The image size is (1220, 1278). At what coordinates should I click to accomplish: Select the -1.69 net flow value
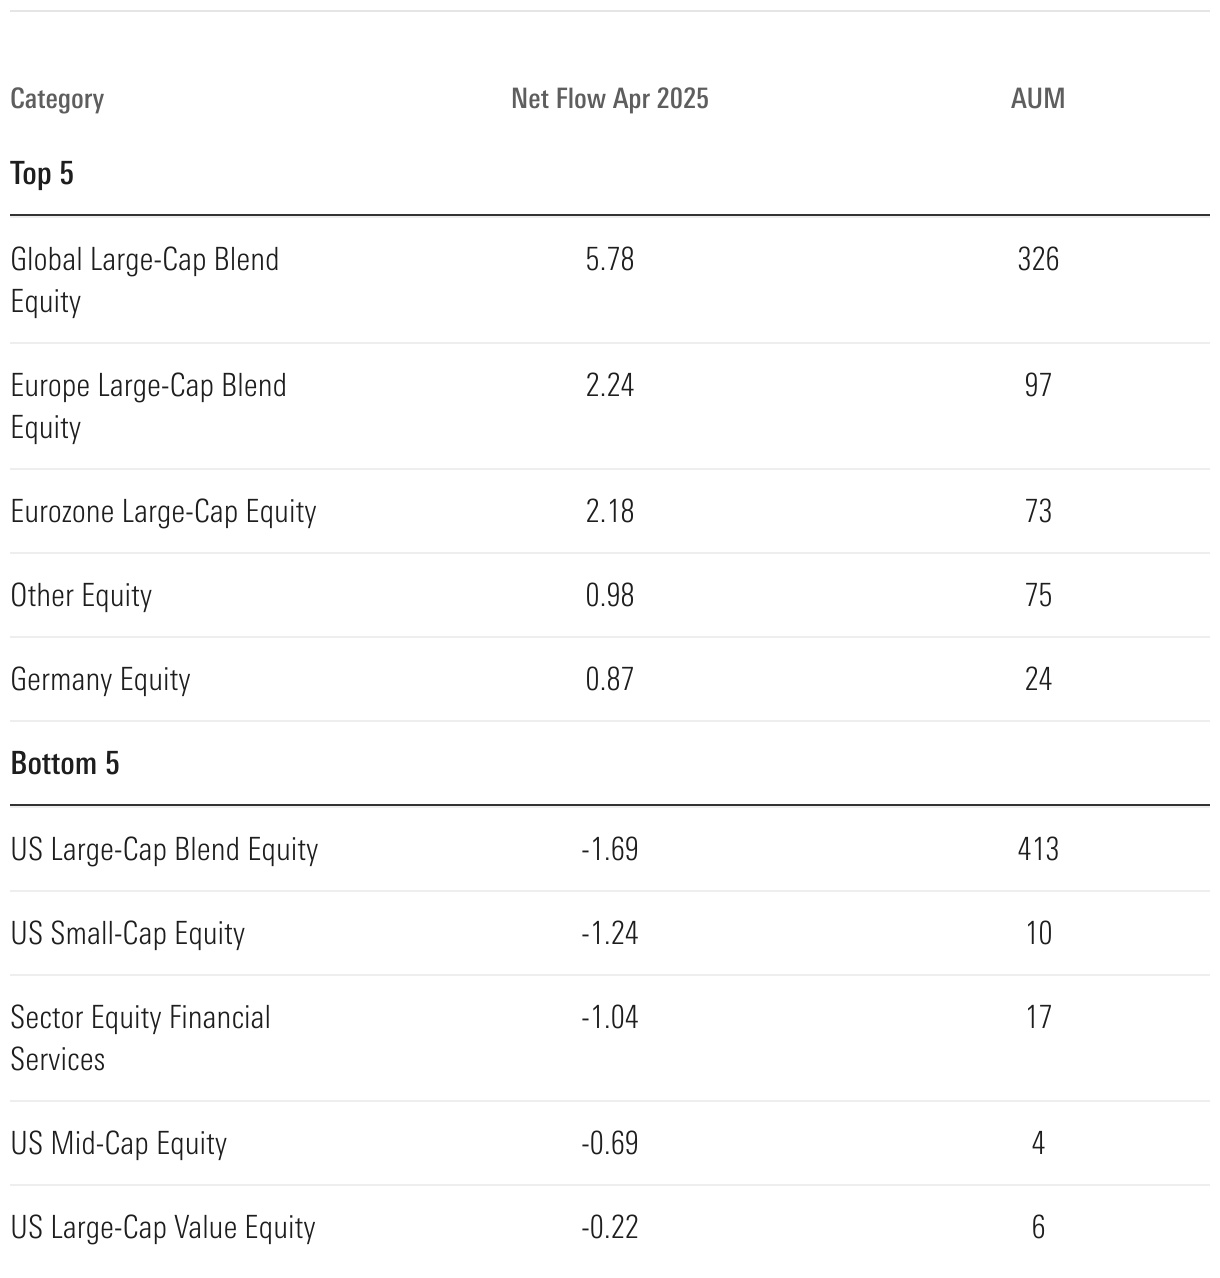(x=609, y=850)
